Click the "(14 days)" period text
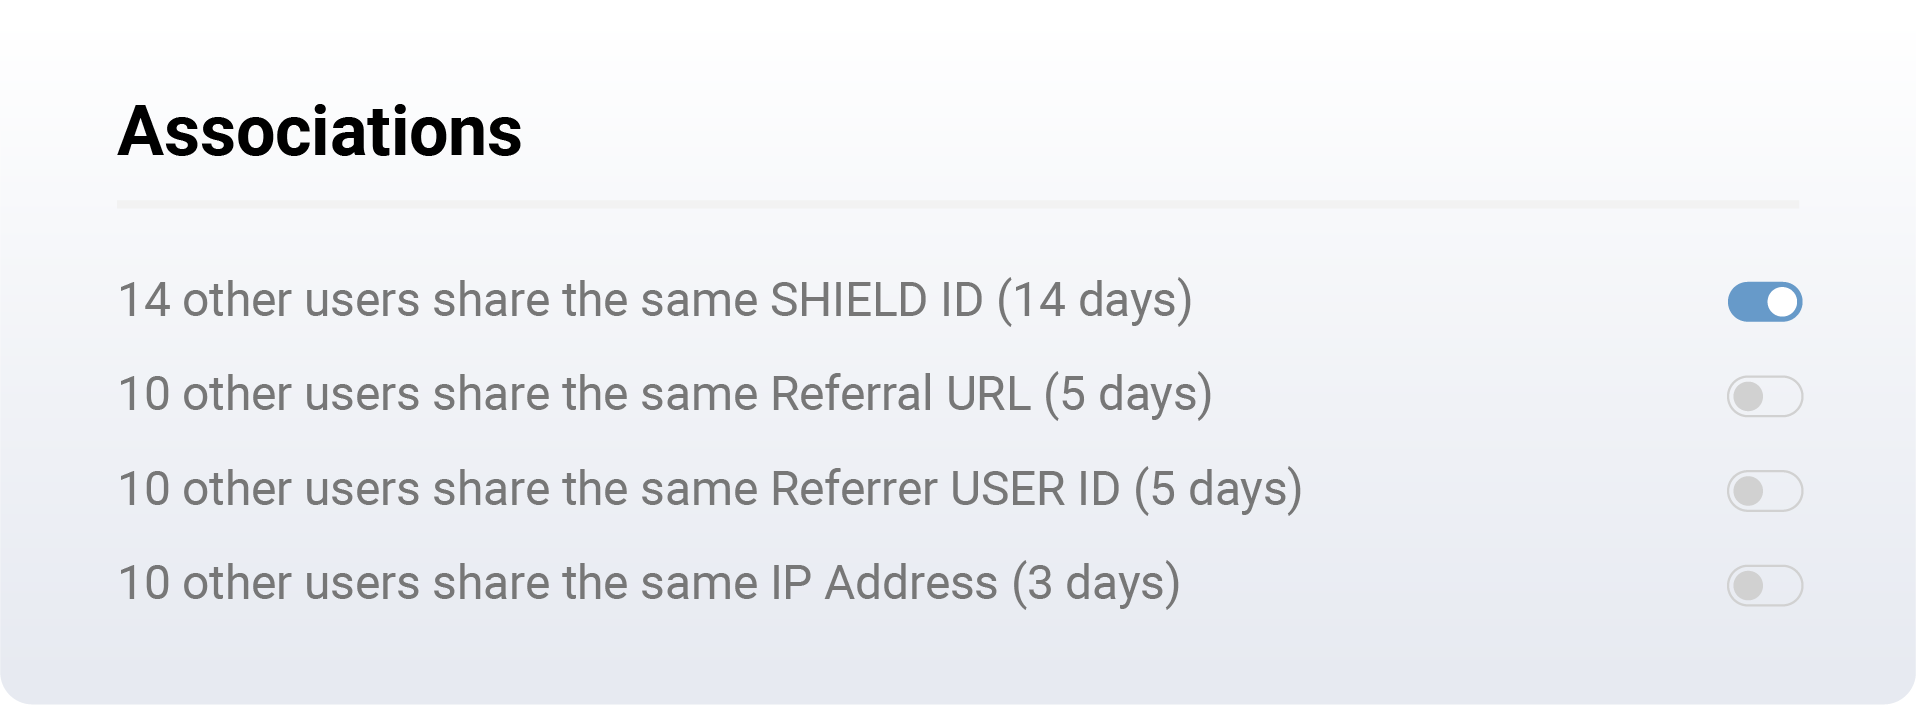 [x=1095, y=300]
